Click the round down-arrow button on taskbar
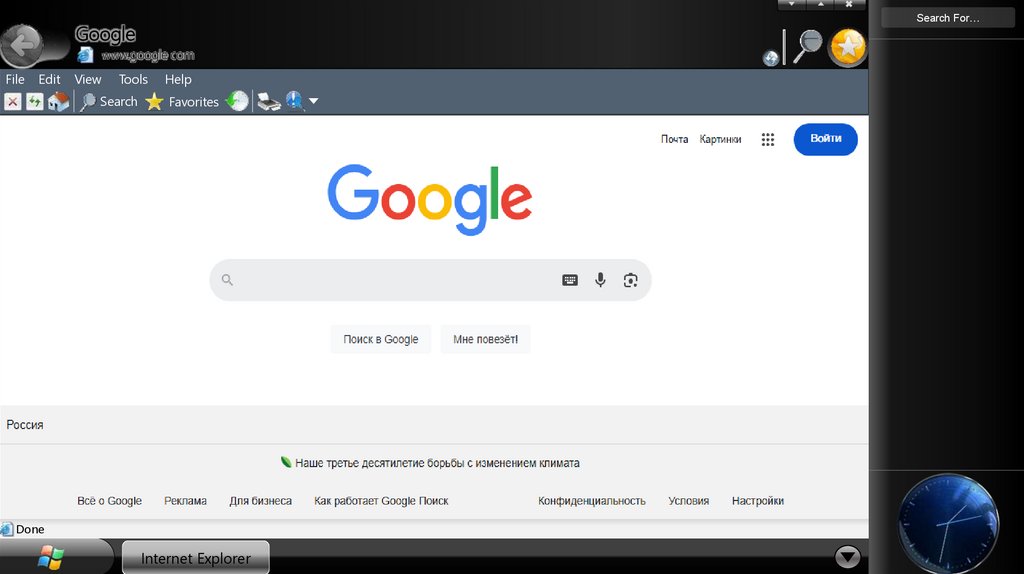 [x=848, y=557]
